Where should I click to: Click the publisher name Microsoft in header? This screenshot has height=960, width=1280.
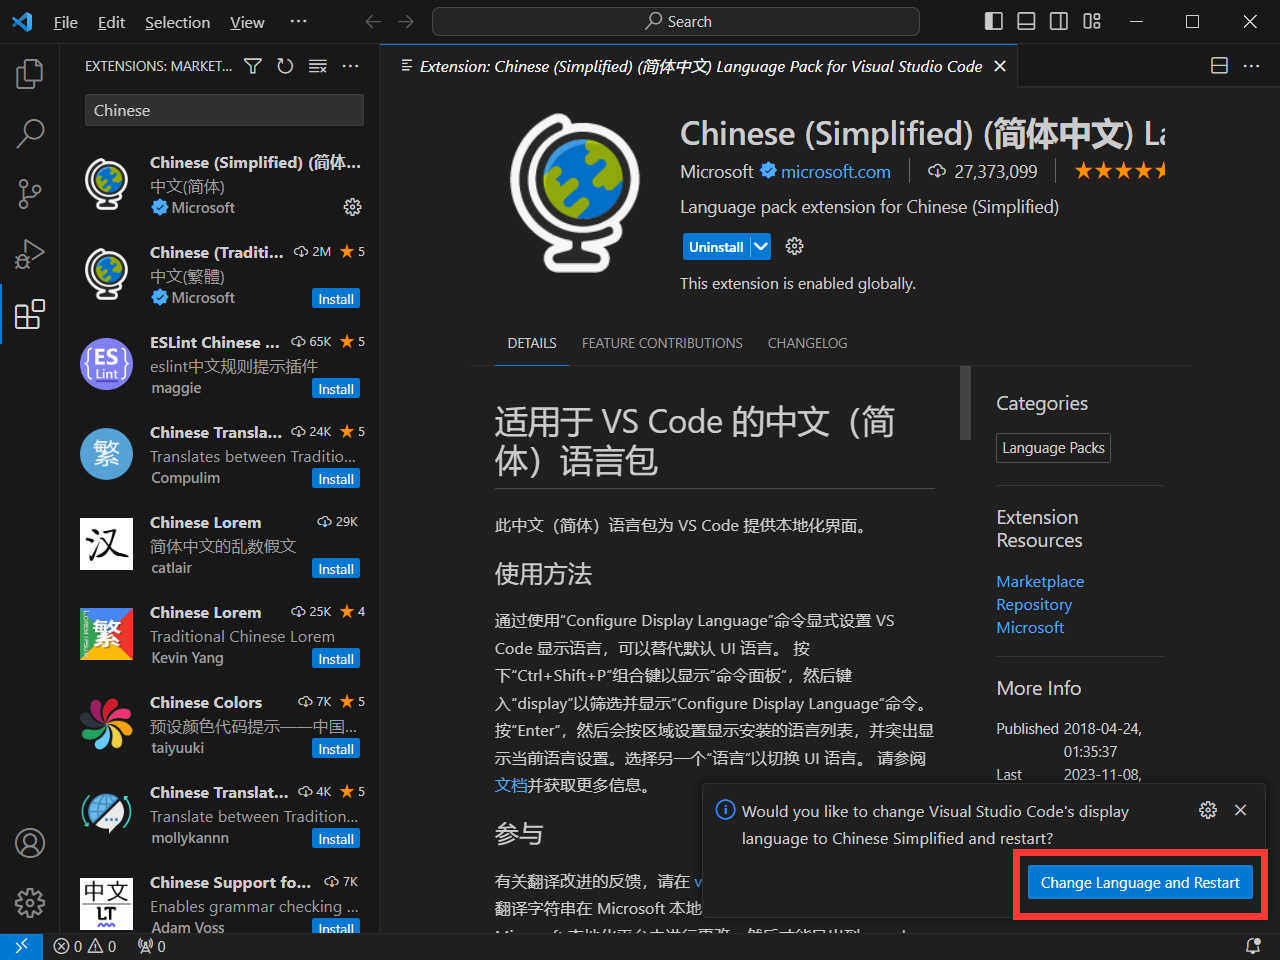tap(717, 172)
